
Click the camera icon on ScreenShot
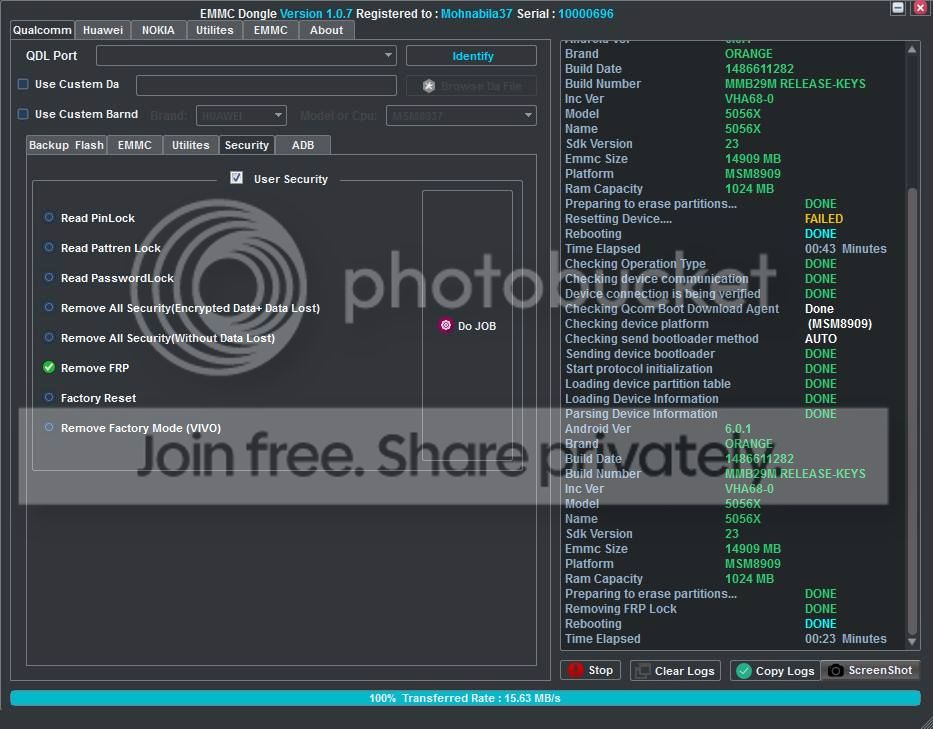click(x=835, y=671)
